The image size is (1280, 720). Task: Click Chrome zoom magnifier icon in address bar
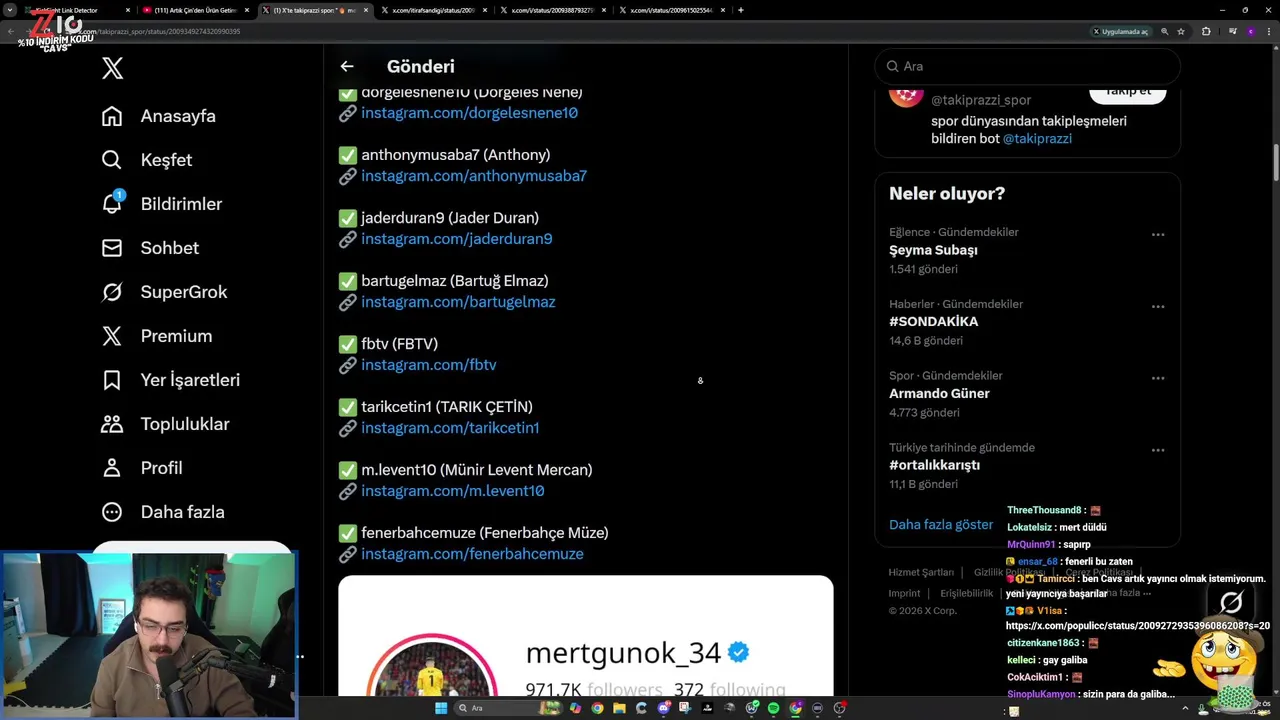pos(1164,31)
